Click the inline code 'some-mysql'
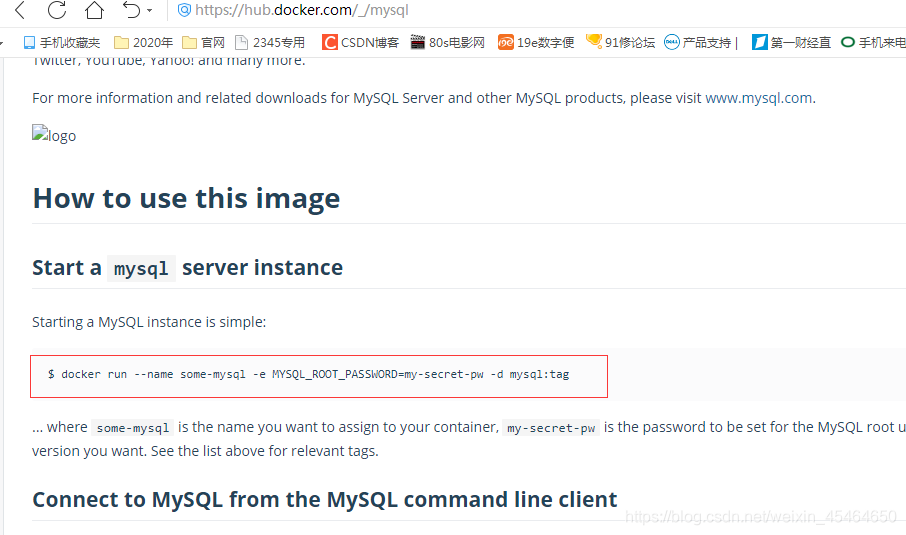 pyautogui.click(x=133, y=428)
